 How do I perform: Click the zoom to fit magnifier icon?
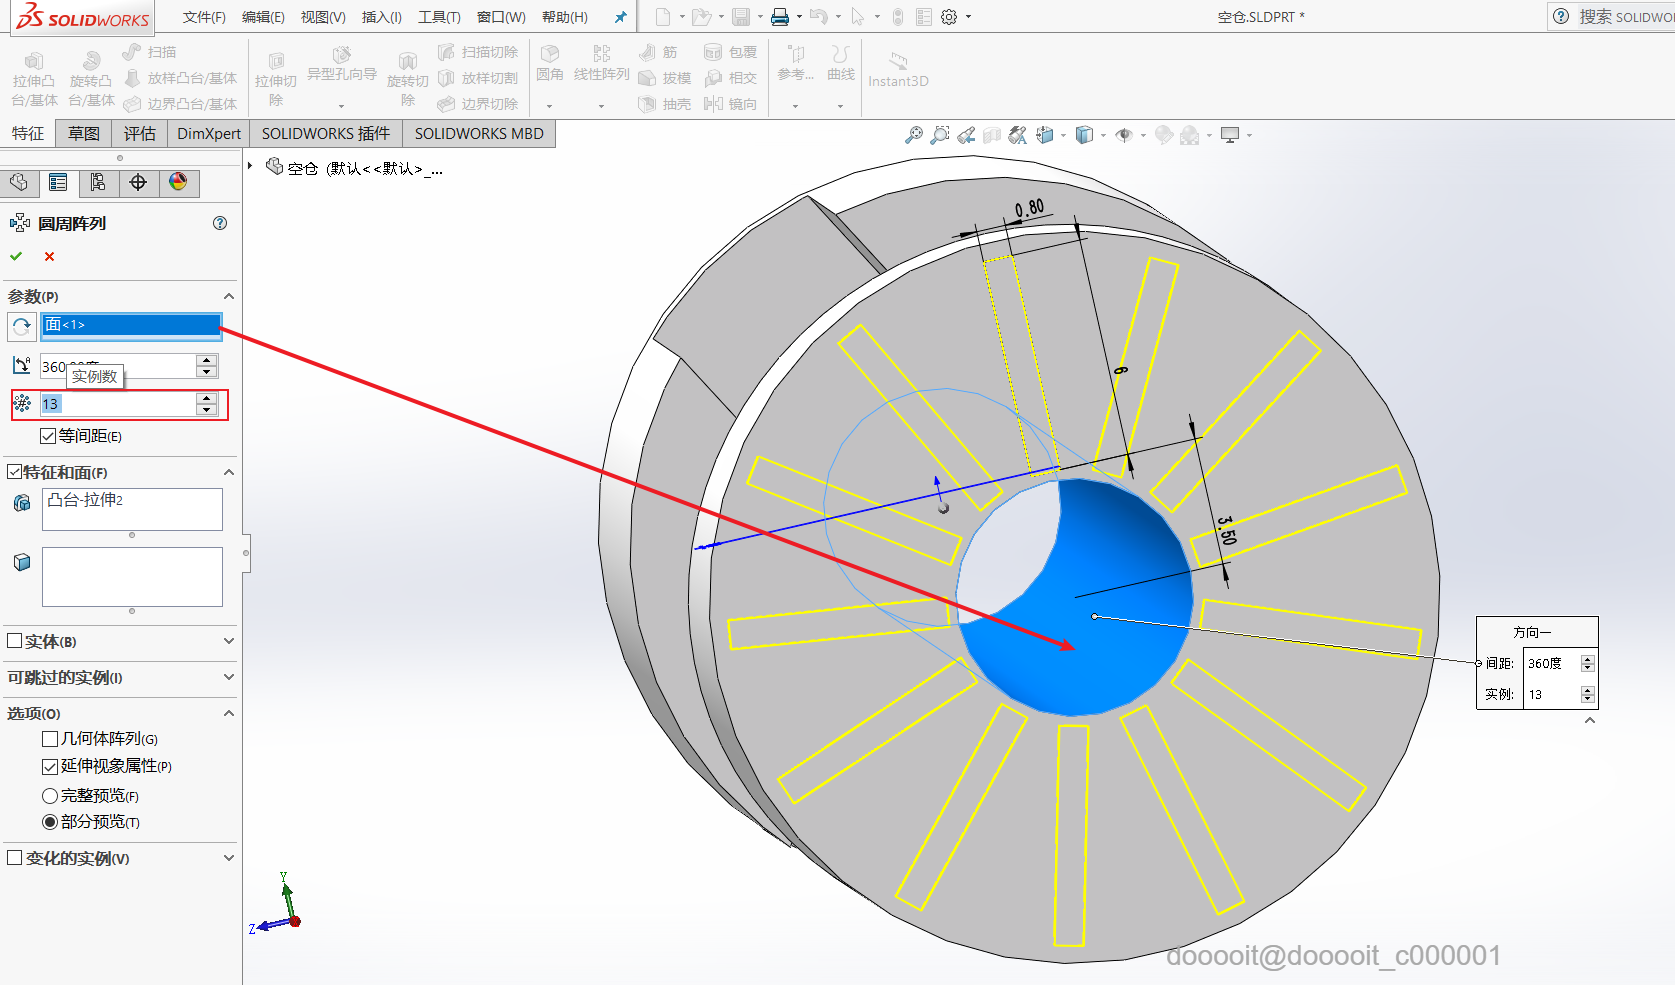pyautogui.click(x=914, y=135)
